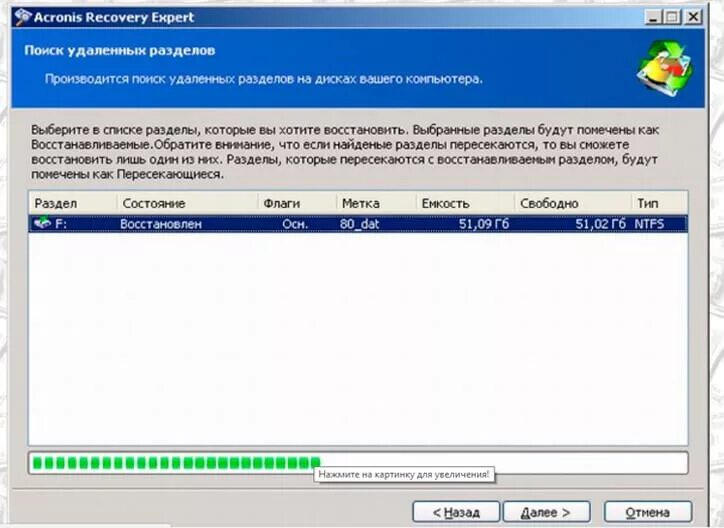724x528 pixels.
Task: Click the NTFS type cell
Action: (649, 224)
